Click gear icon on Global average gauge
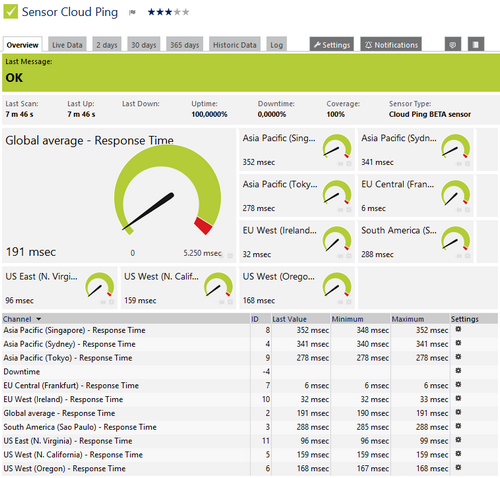Screen dimensions: 500x478 click(x=230, y=256)
